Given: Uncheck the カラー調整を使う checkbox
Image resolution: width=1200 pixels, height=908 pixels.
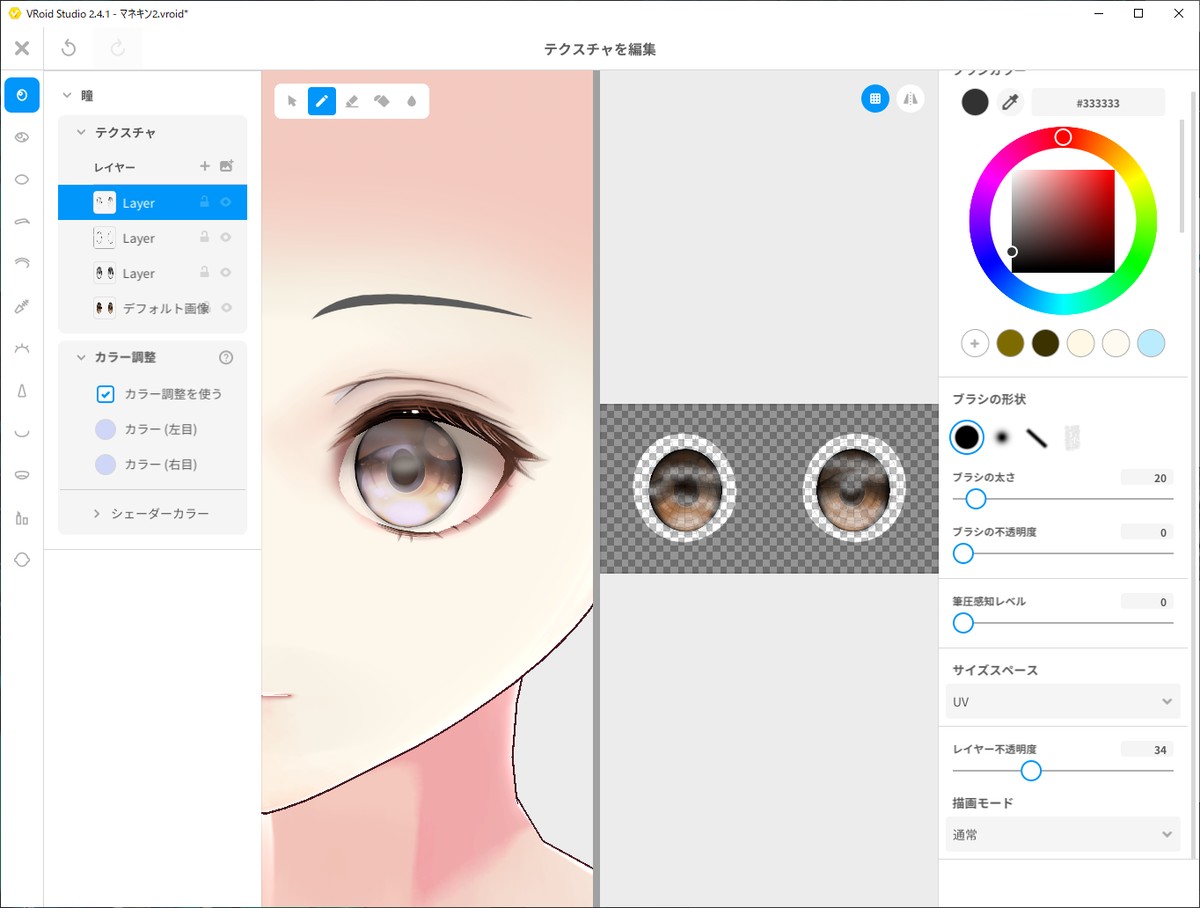Looking at the screenshot, I should click(105, 394).
